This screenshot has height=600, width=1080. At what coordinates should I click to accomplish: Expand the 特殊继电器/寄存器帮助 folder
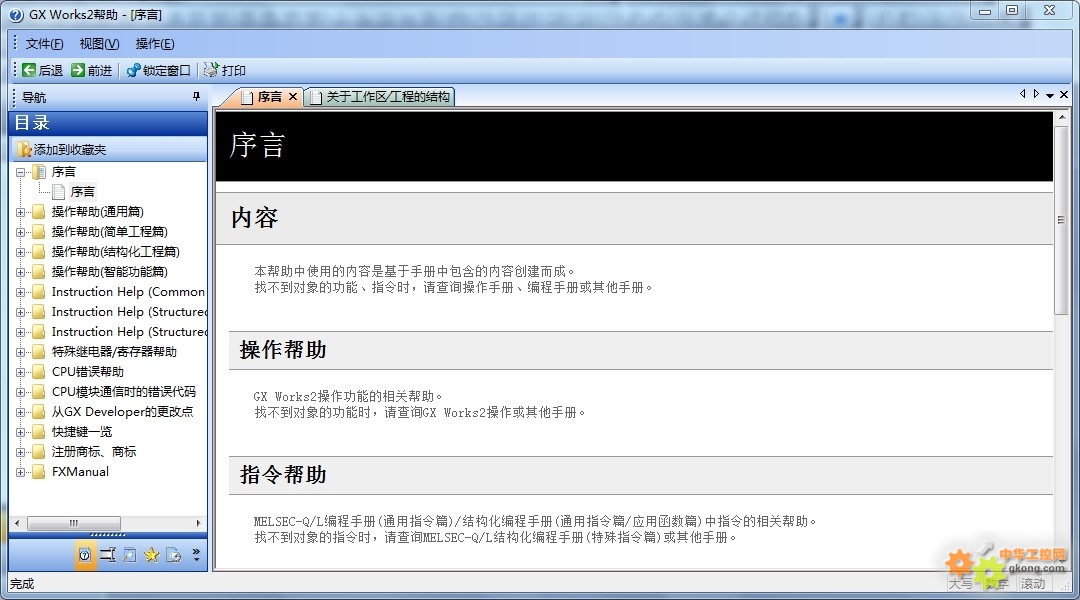tap(21, 352)
